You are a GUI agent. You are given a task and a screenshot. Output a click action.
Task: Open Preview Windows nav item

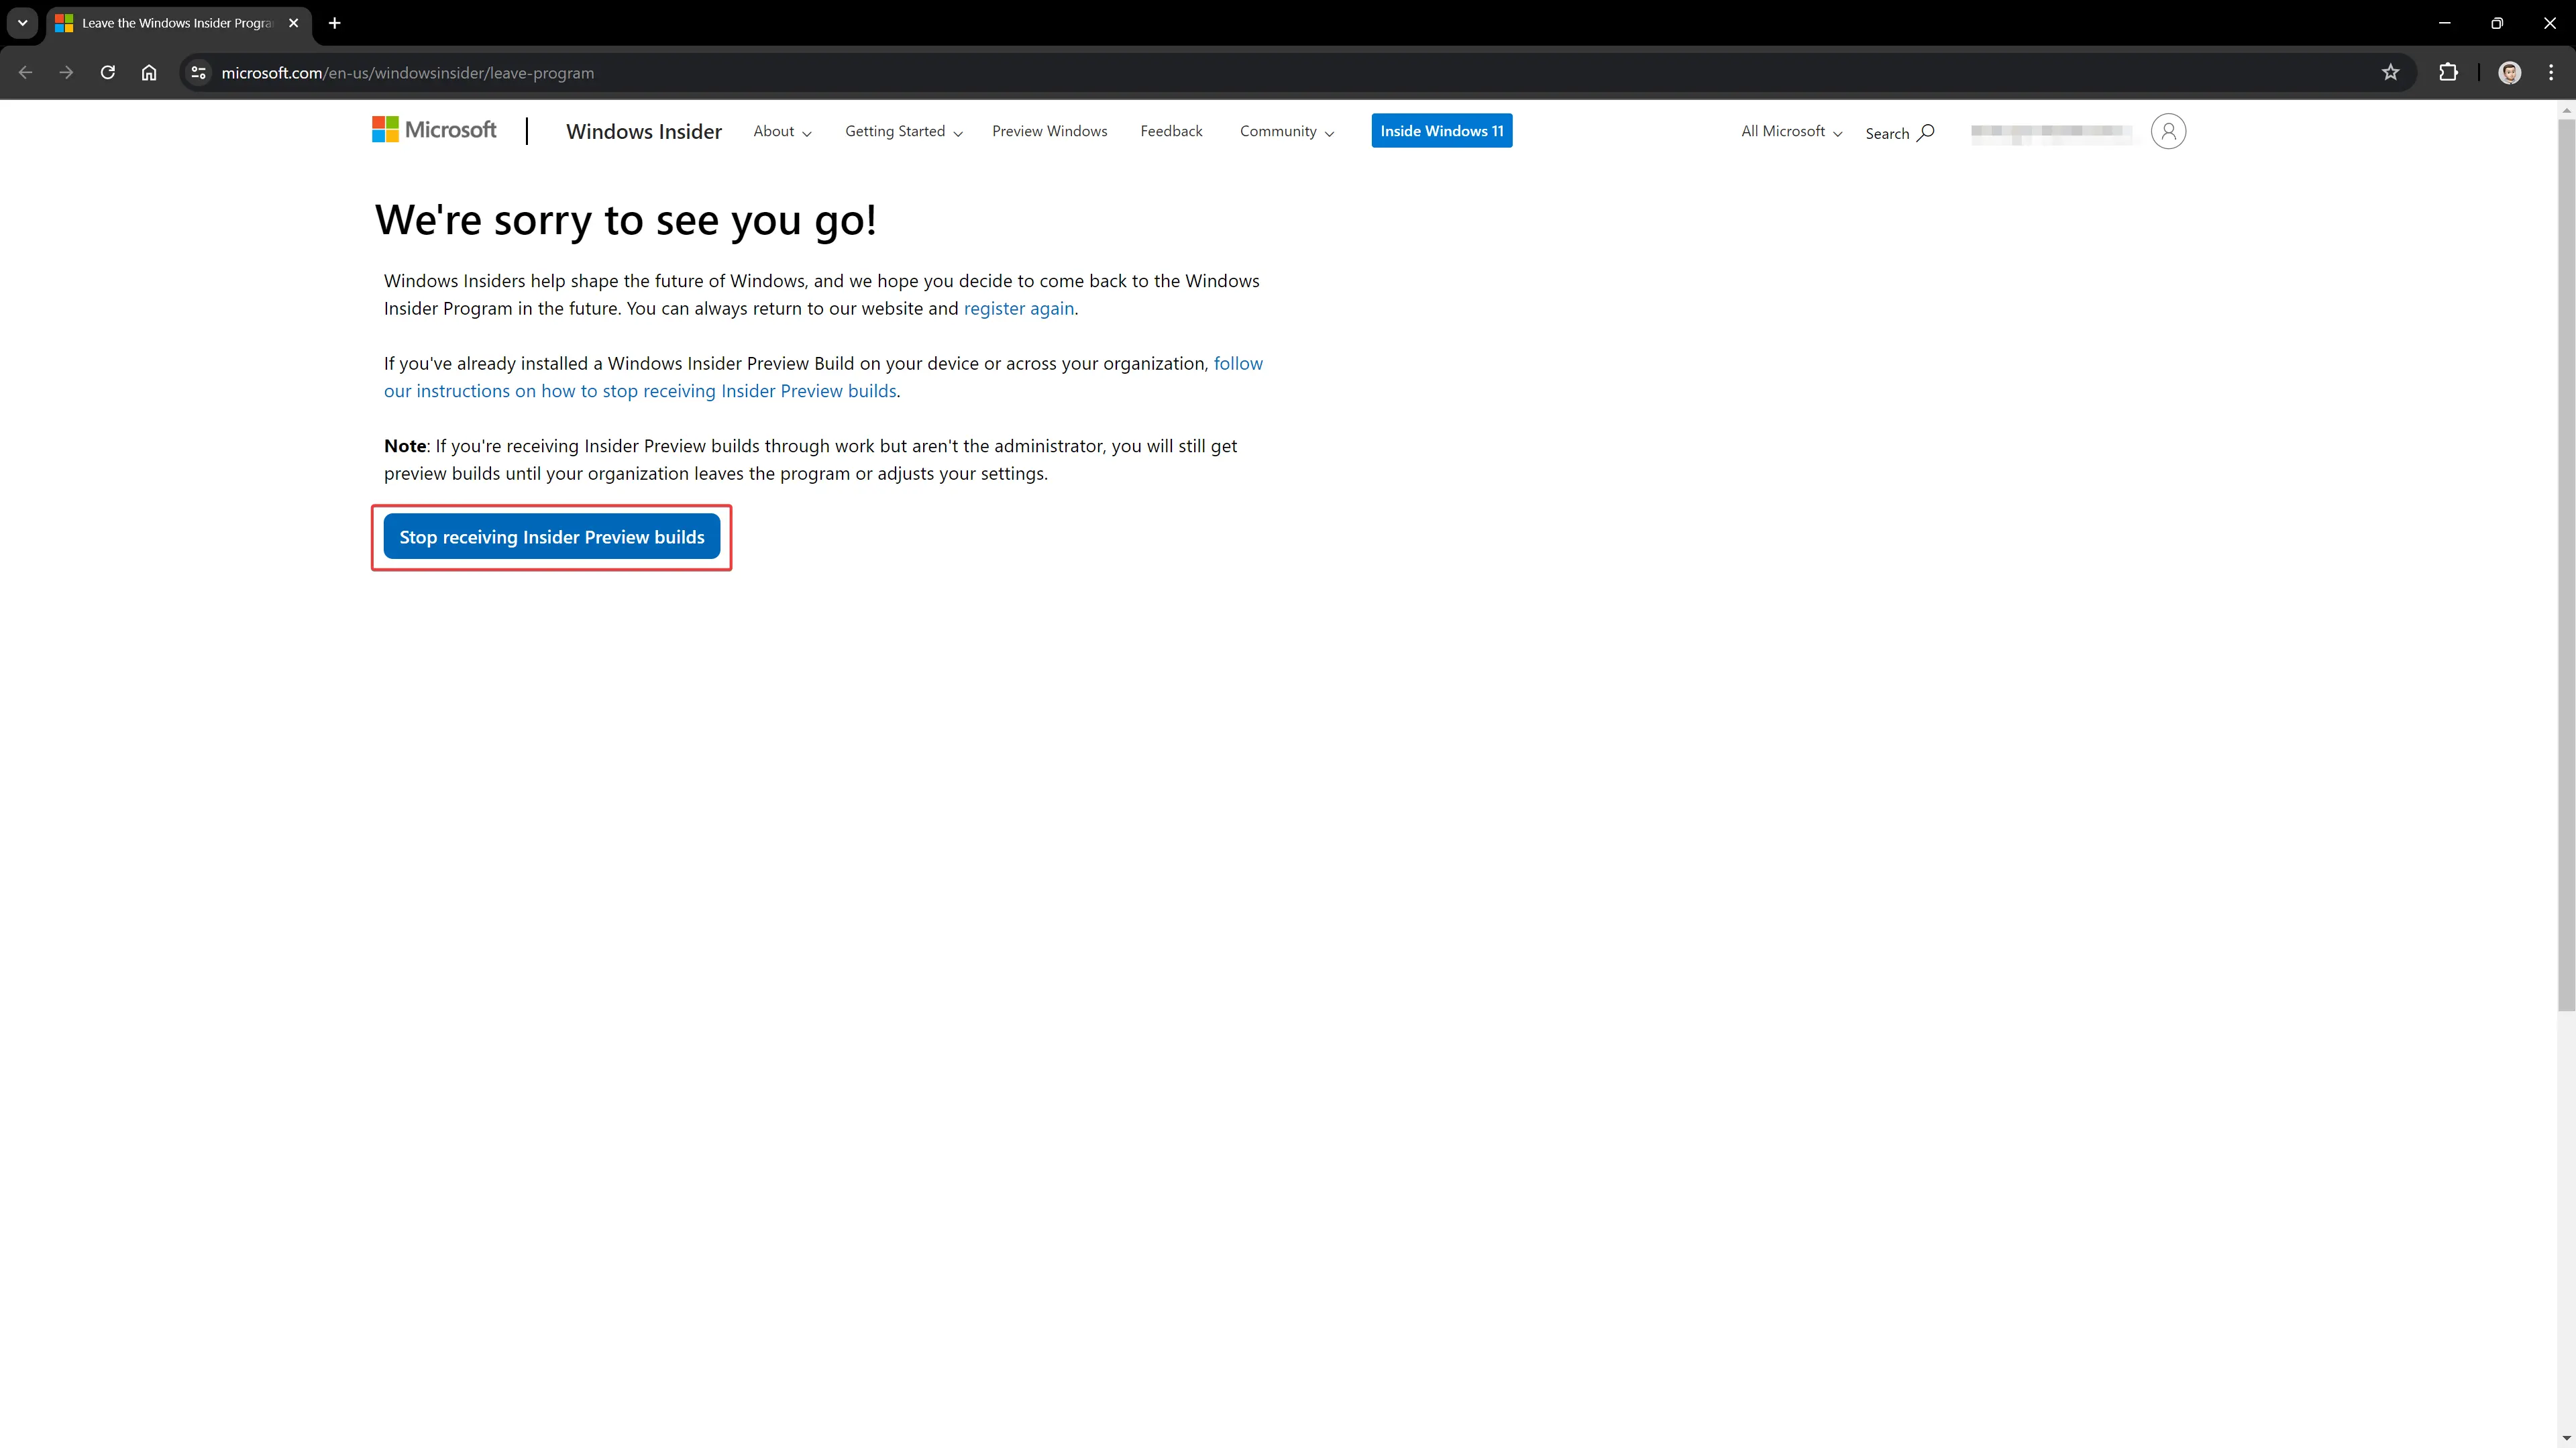1049,131
